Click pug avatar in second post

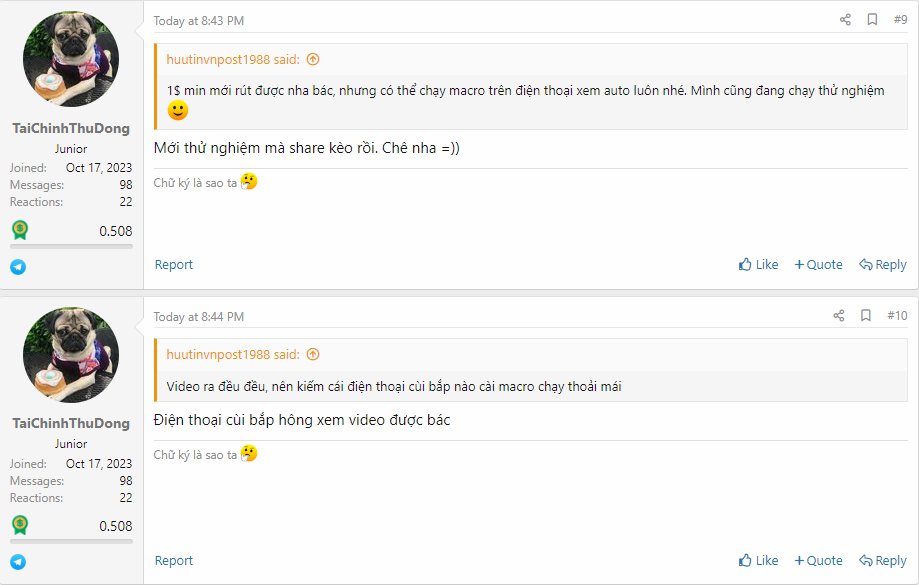pyautogui.click(x=71, y=354)
